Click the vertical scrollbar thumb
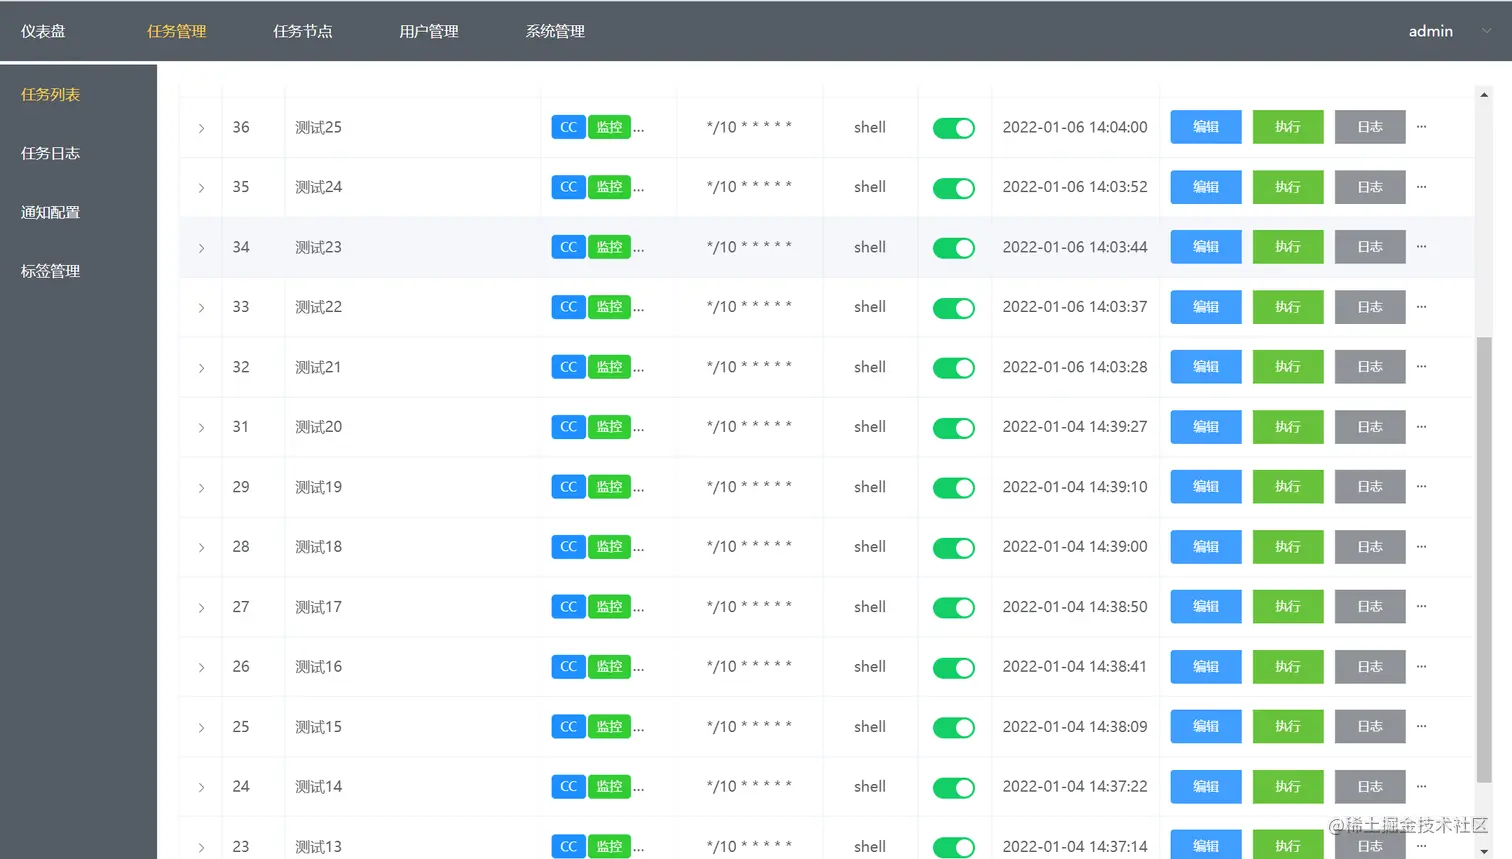The width and height of the screenshot is (1512, 859). click(1484, 560)
